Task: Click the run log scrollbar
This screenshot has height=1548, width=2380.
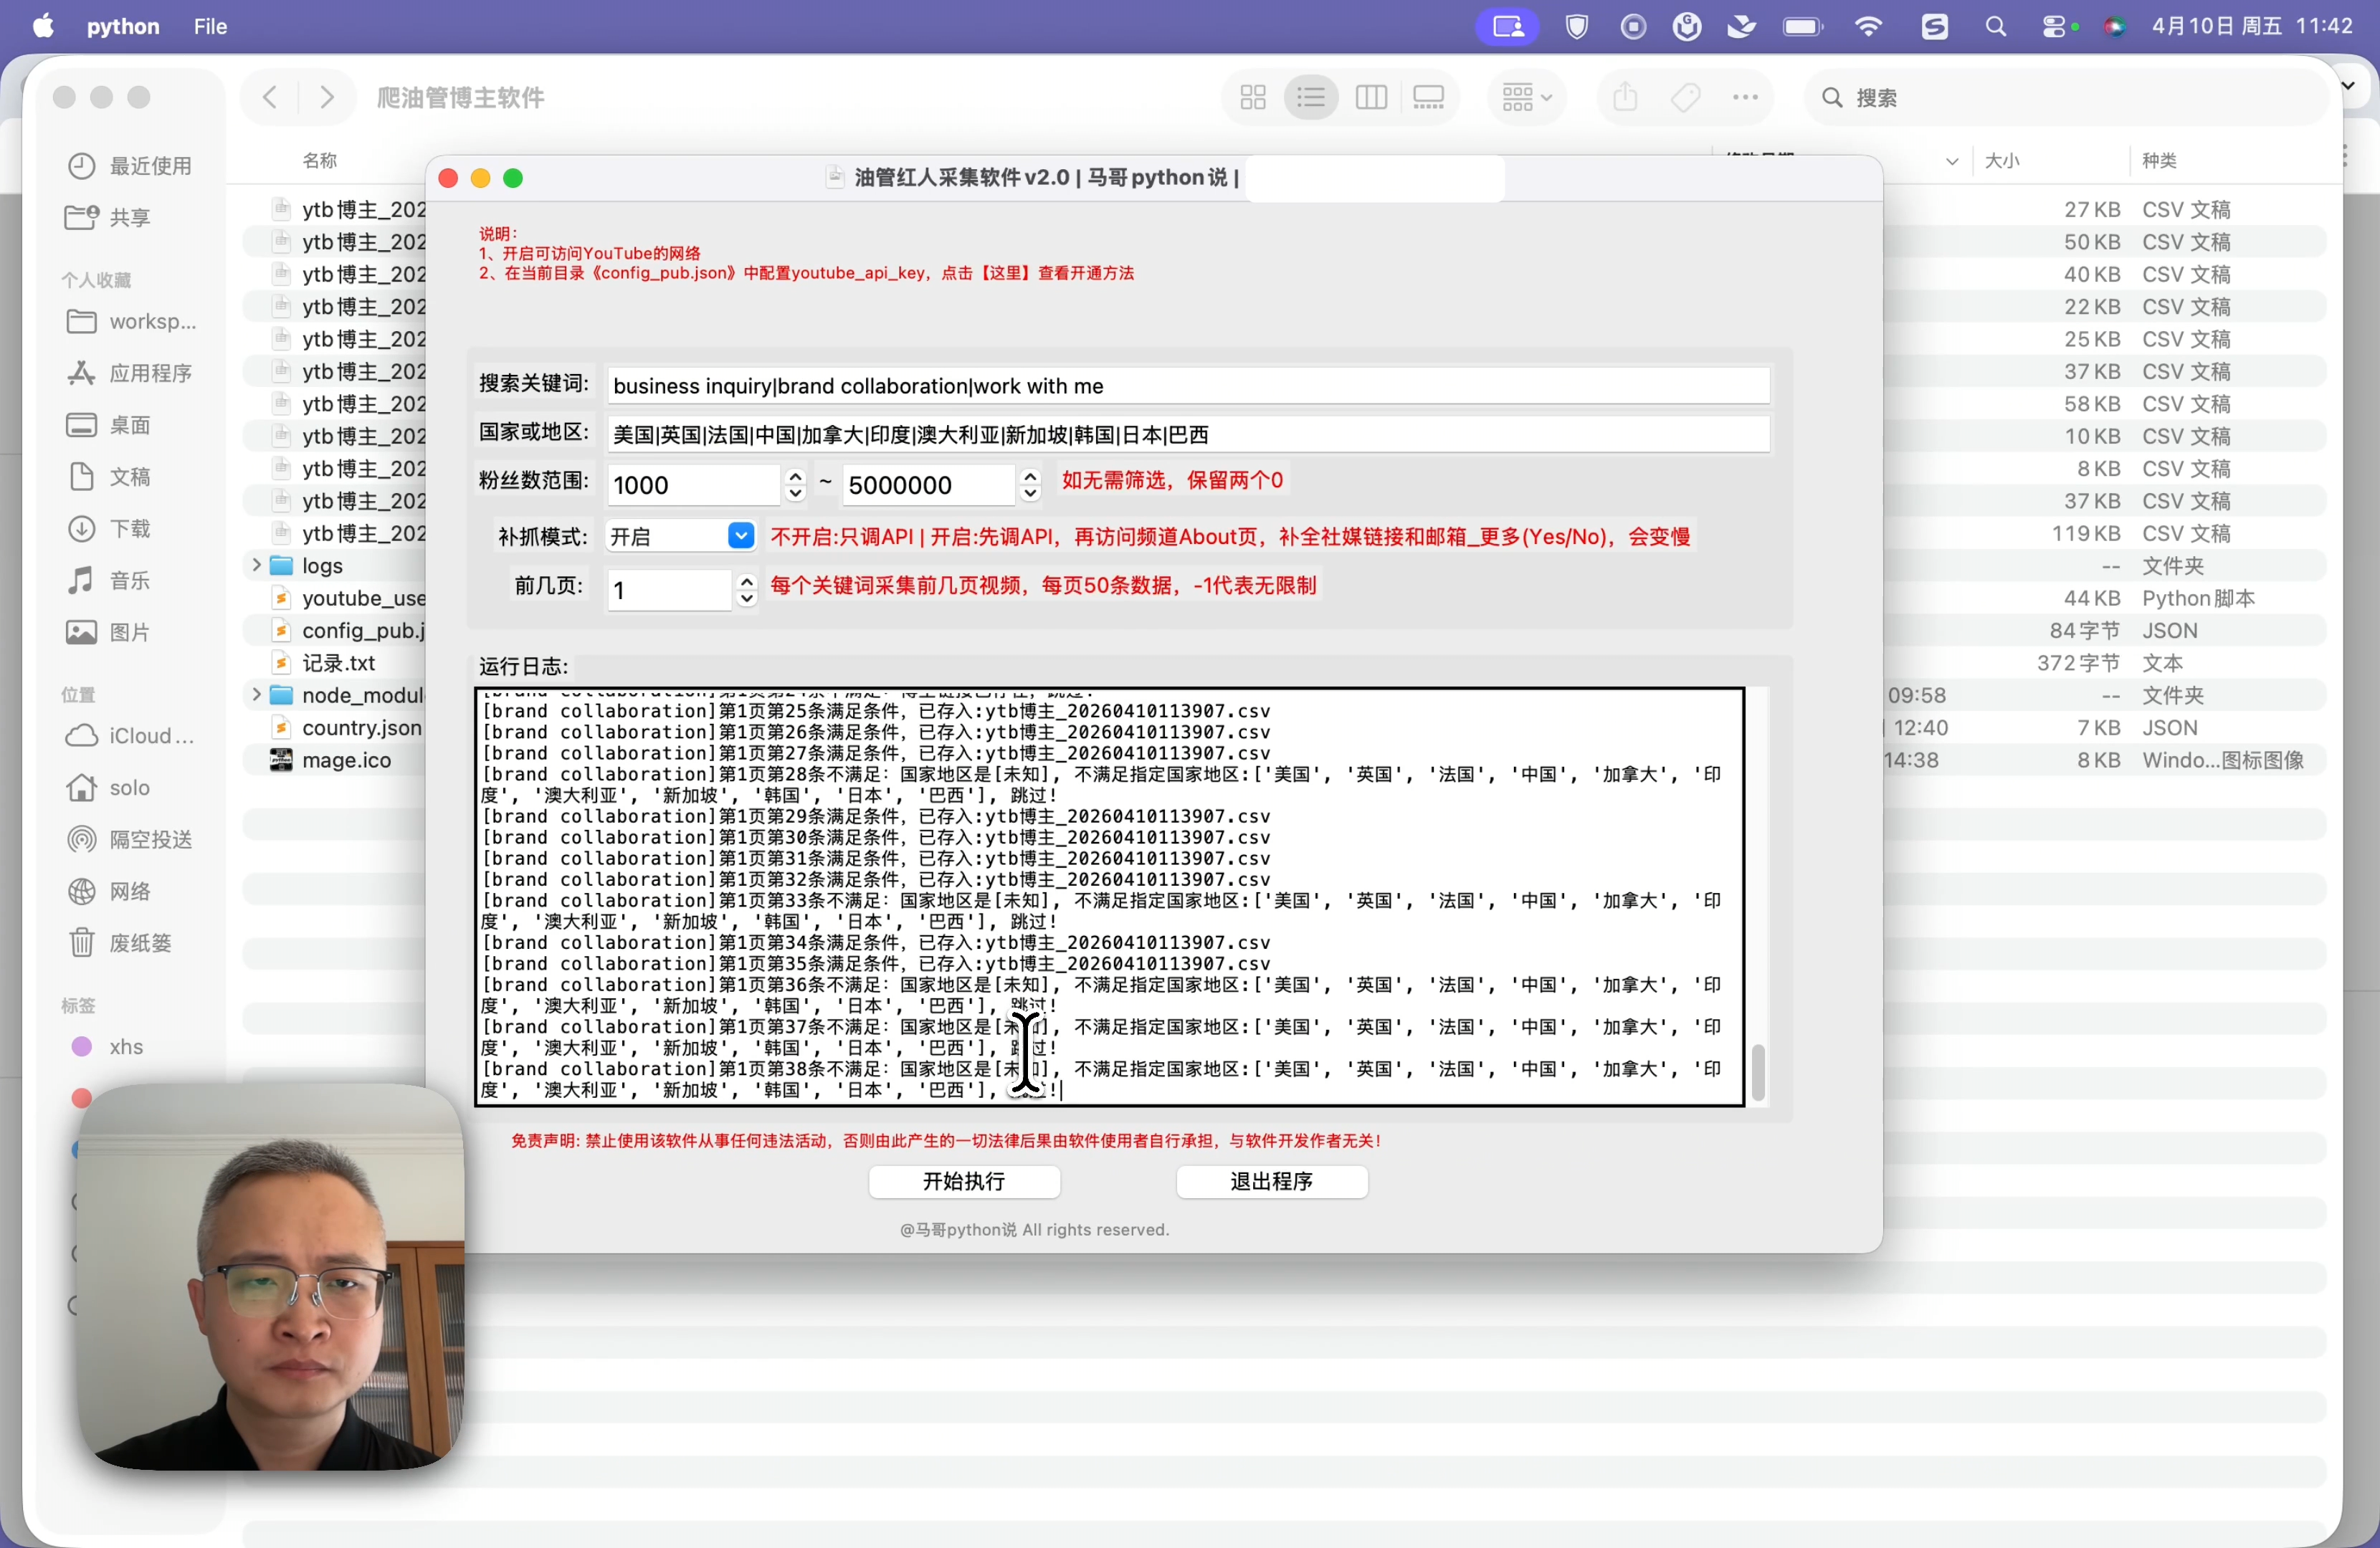Action: [x=1758, y=1072]
